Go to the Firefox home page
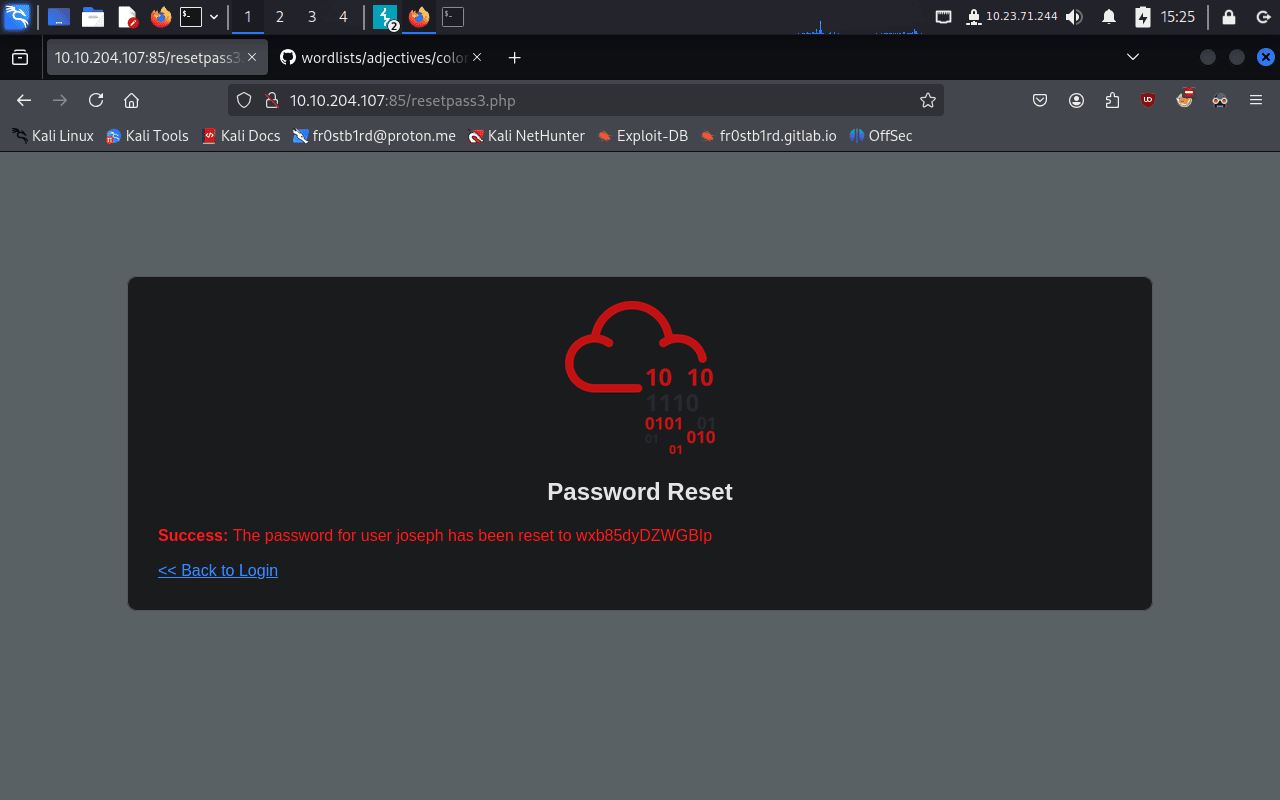This screenshot has width=1280, height=800. (x=131, y=100)
